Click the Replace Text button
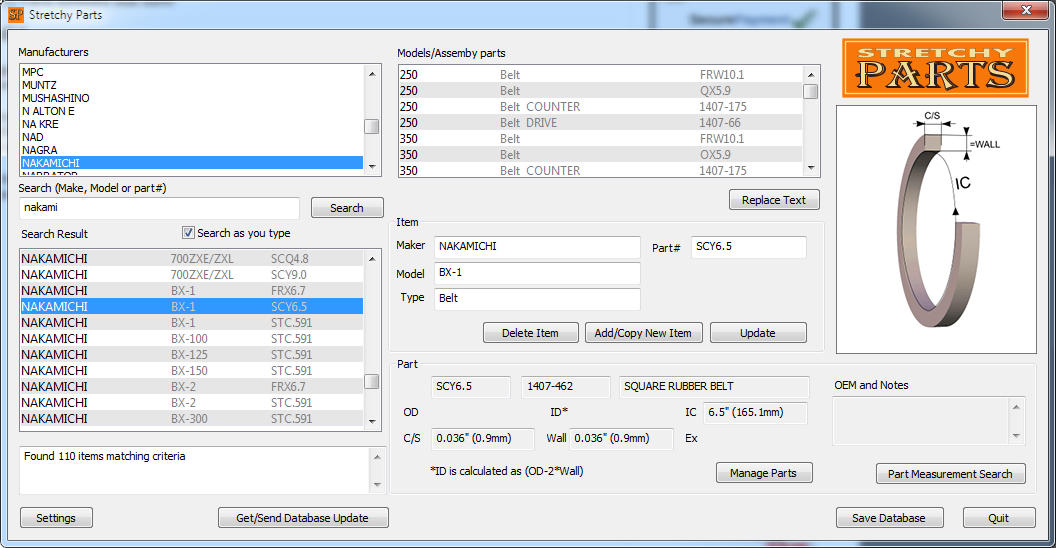Viewport: 1056px width, 548px height. click(x=774, y=200)
